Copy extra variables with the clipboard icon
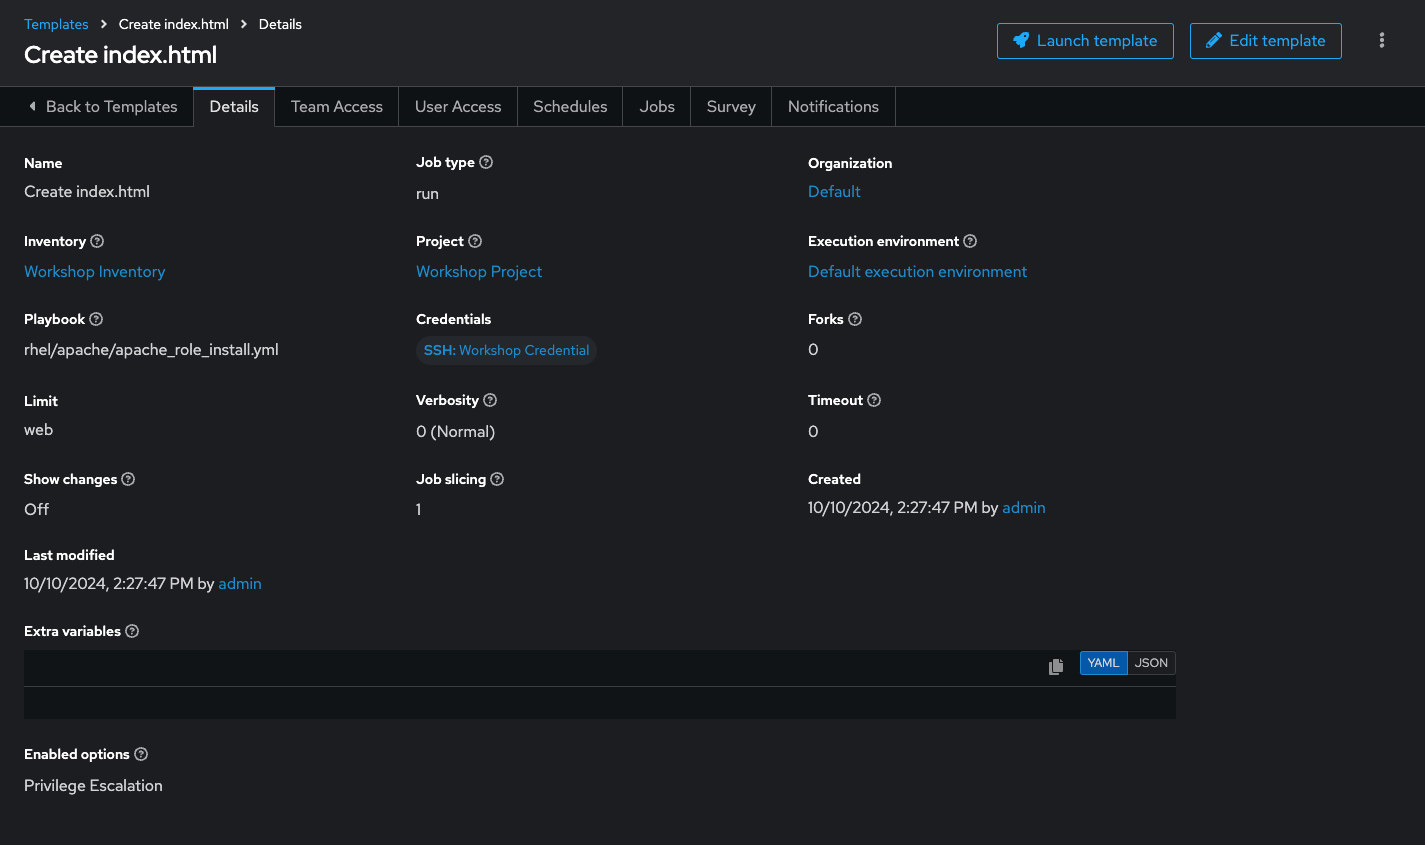This screenshot has height=845, width=1425. (1056, 666)
